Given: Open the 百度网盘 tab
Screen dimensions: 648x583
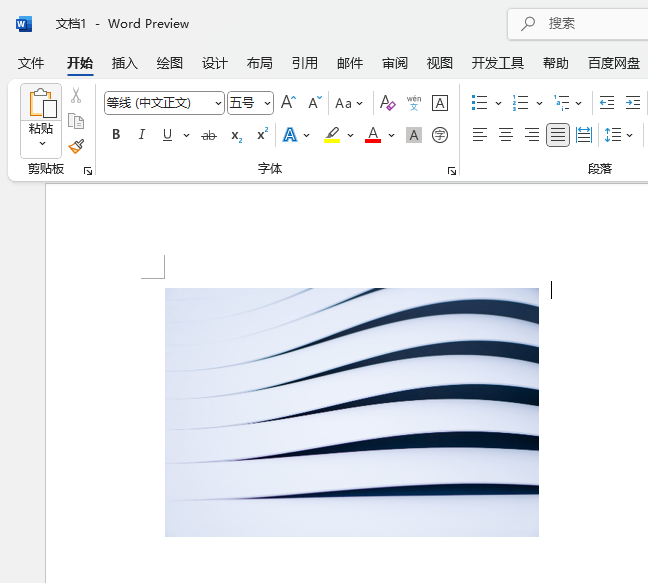Looking at the screenshot, I should click(x=614, y=63).
